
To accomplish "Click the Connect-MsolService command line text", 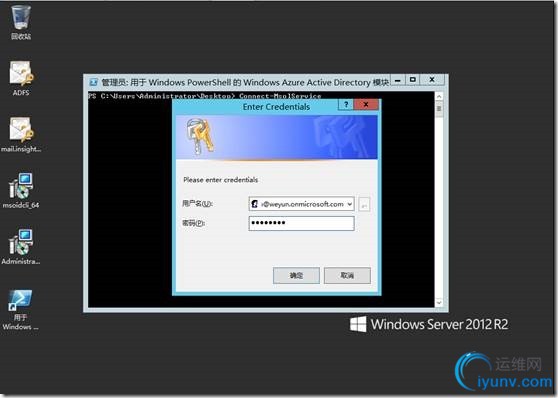I will click(280, 96).
